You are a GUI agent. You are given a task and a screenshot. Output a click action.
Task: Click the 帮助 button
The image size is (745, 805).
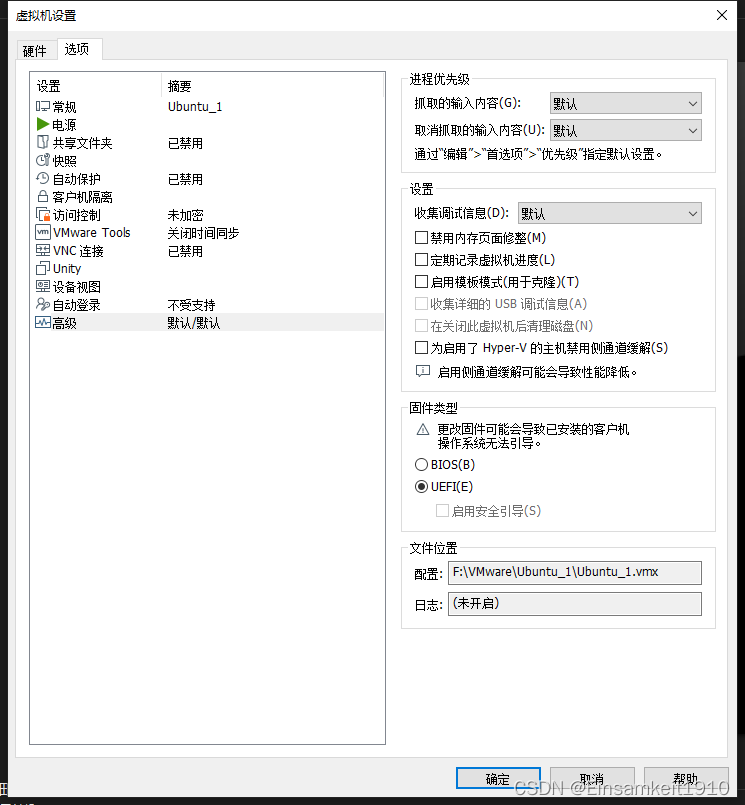(x=686, y=779)
